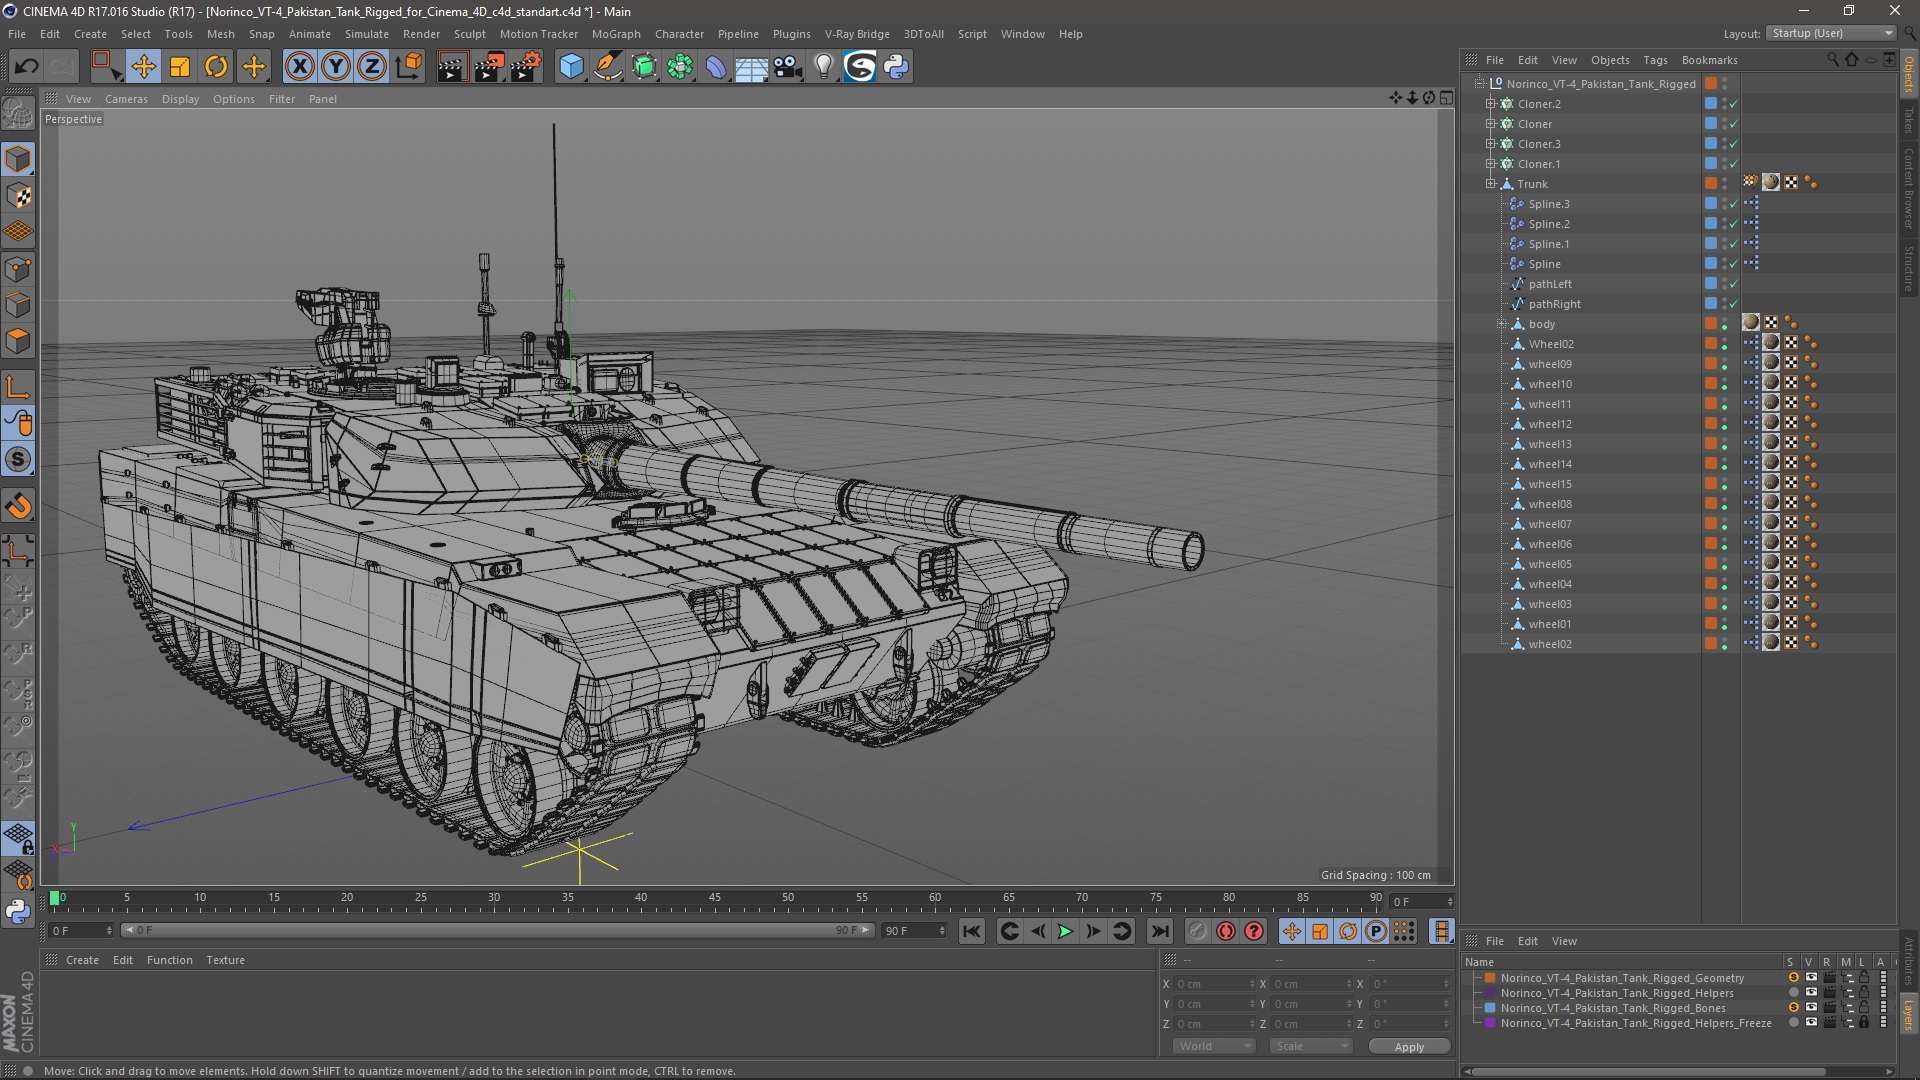Select the Move tool in toolbar
Viewport: 1920px width, 1080px height.
(142, 66)
